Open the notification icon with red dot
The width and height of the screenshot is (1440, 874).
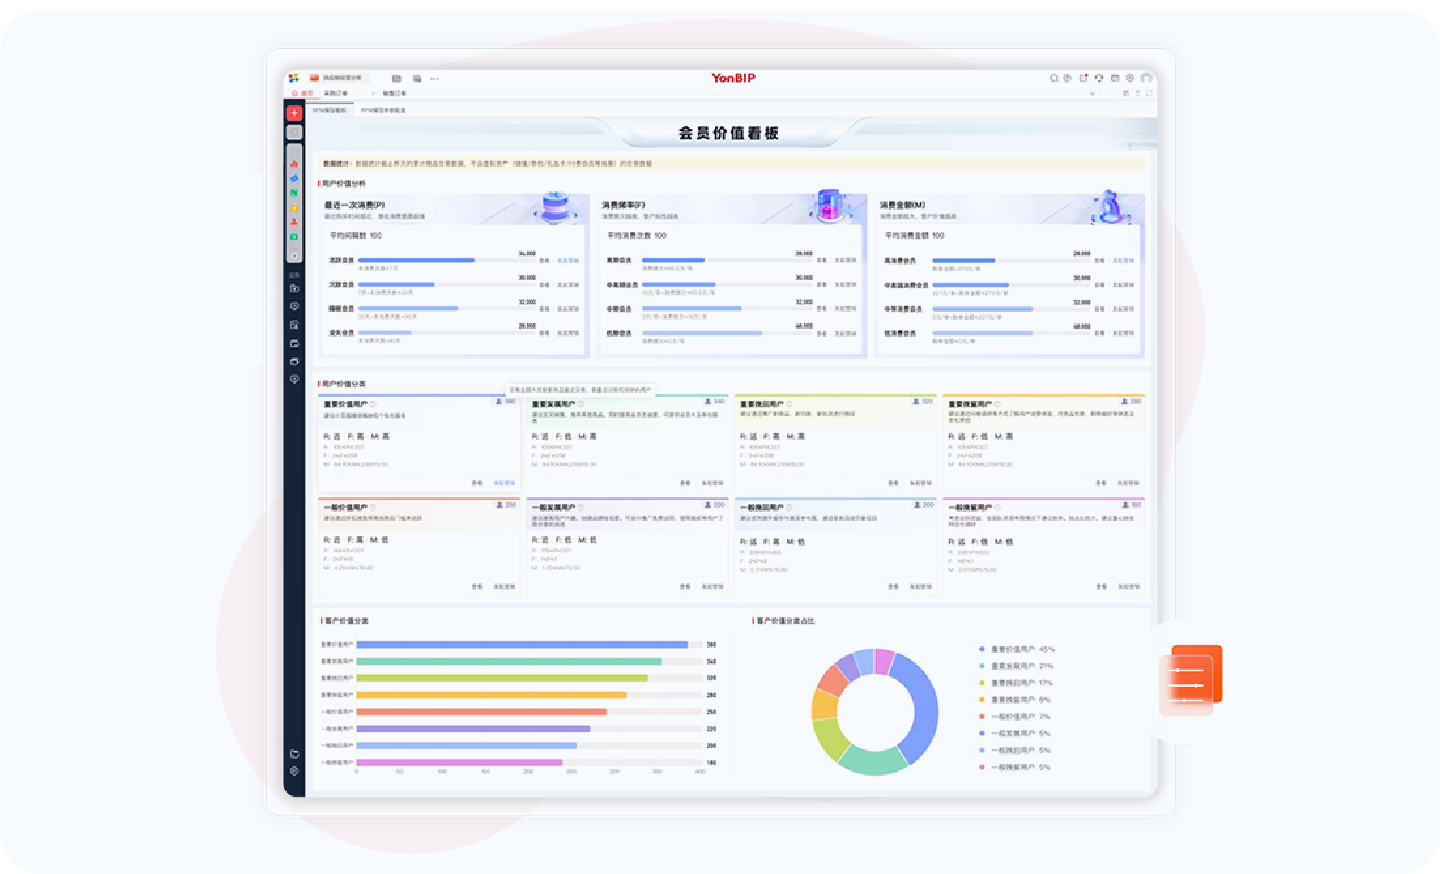point(1083,78)
